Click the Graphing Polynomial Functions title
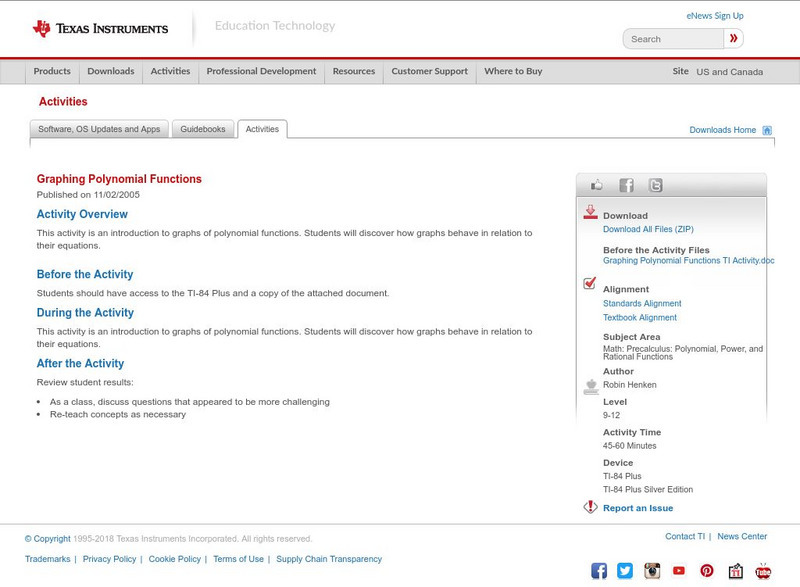Viewport: 800px width, 587px height. point(119,179)
